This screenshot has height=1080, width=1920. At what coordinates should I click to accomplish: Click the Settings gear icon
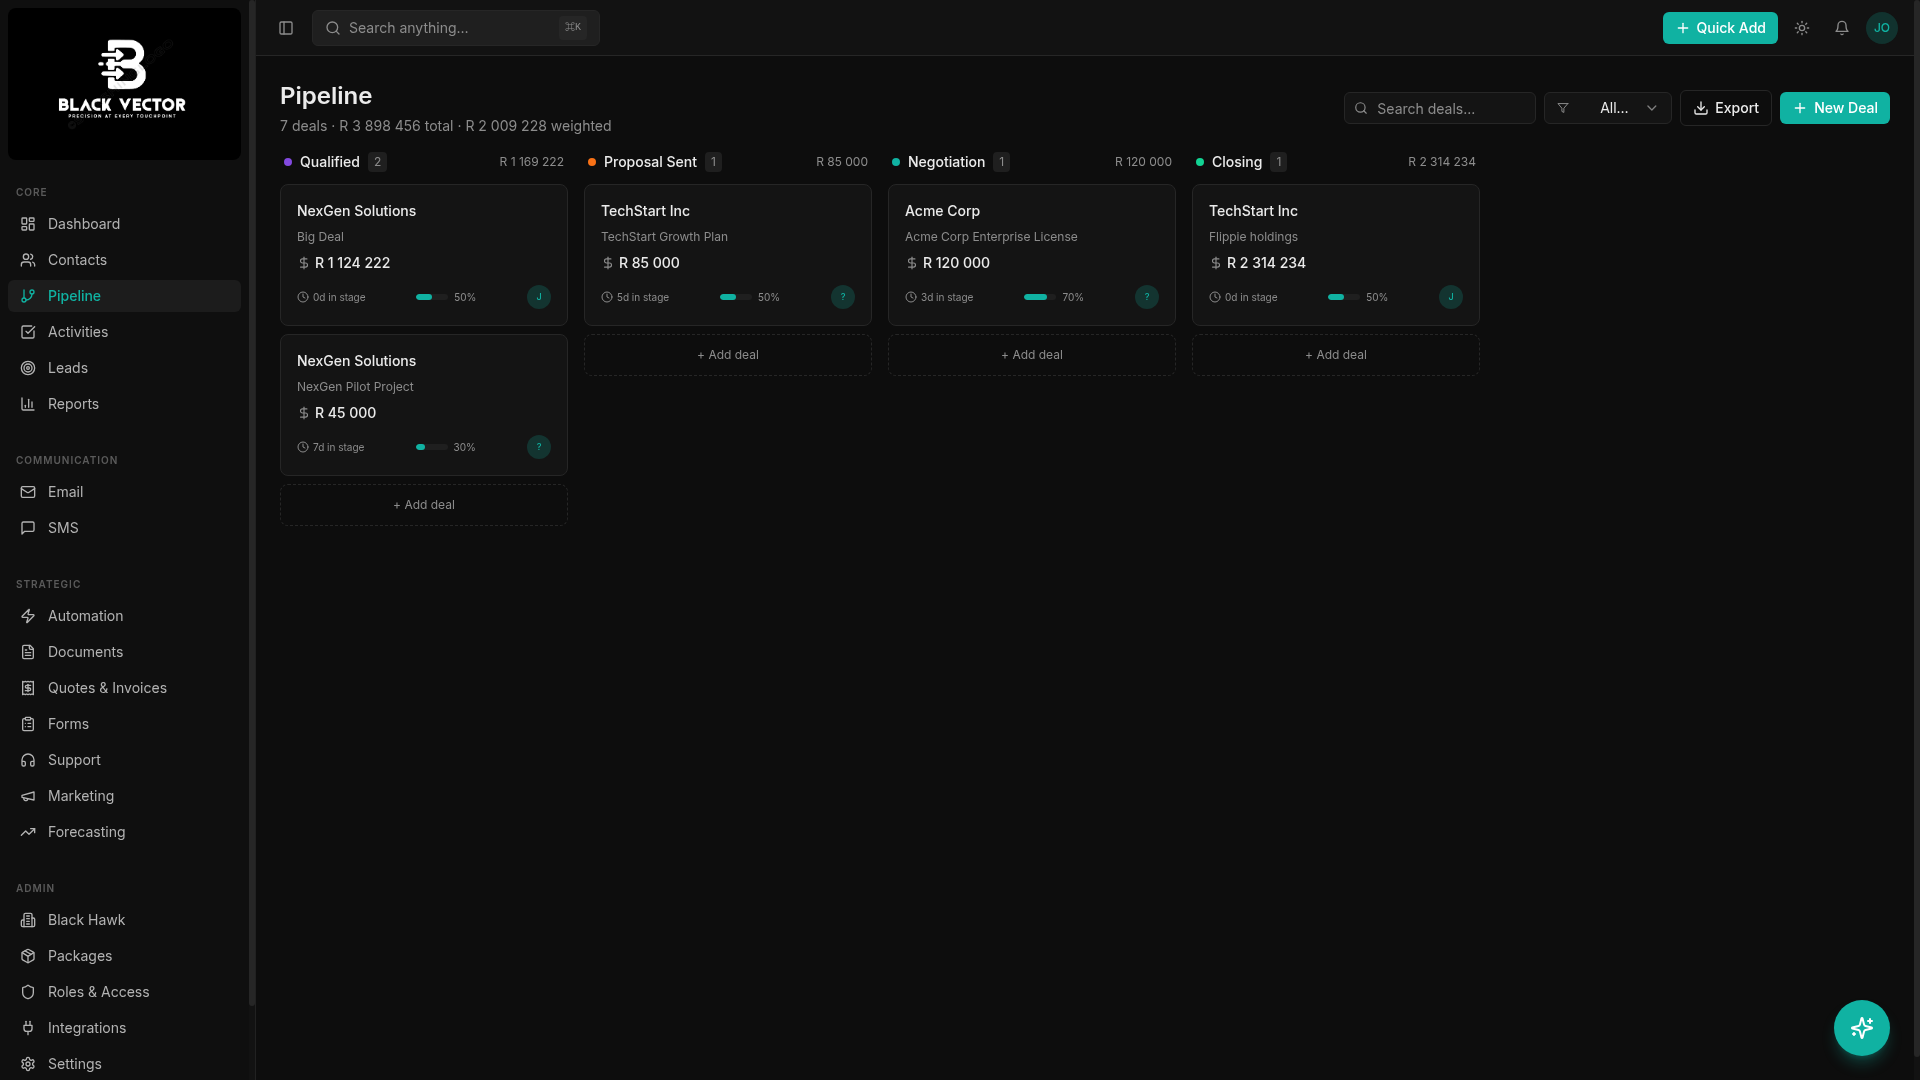[28, 1064]
